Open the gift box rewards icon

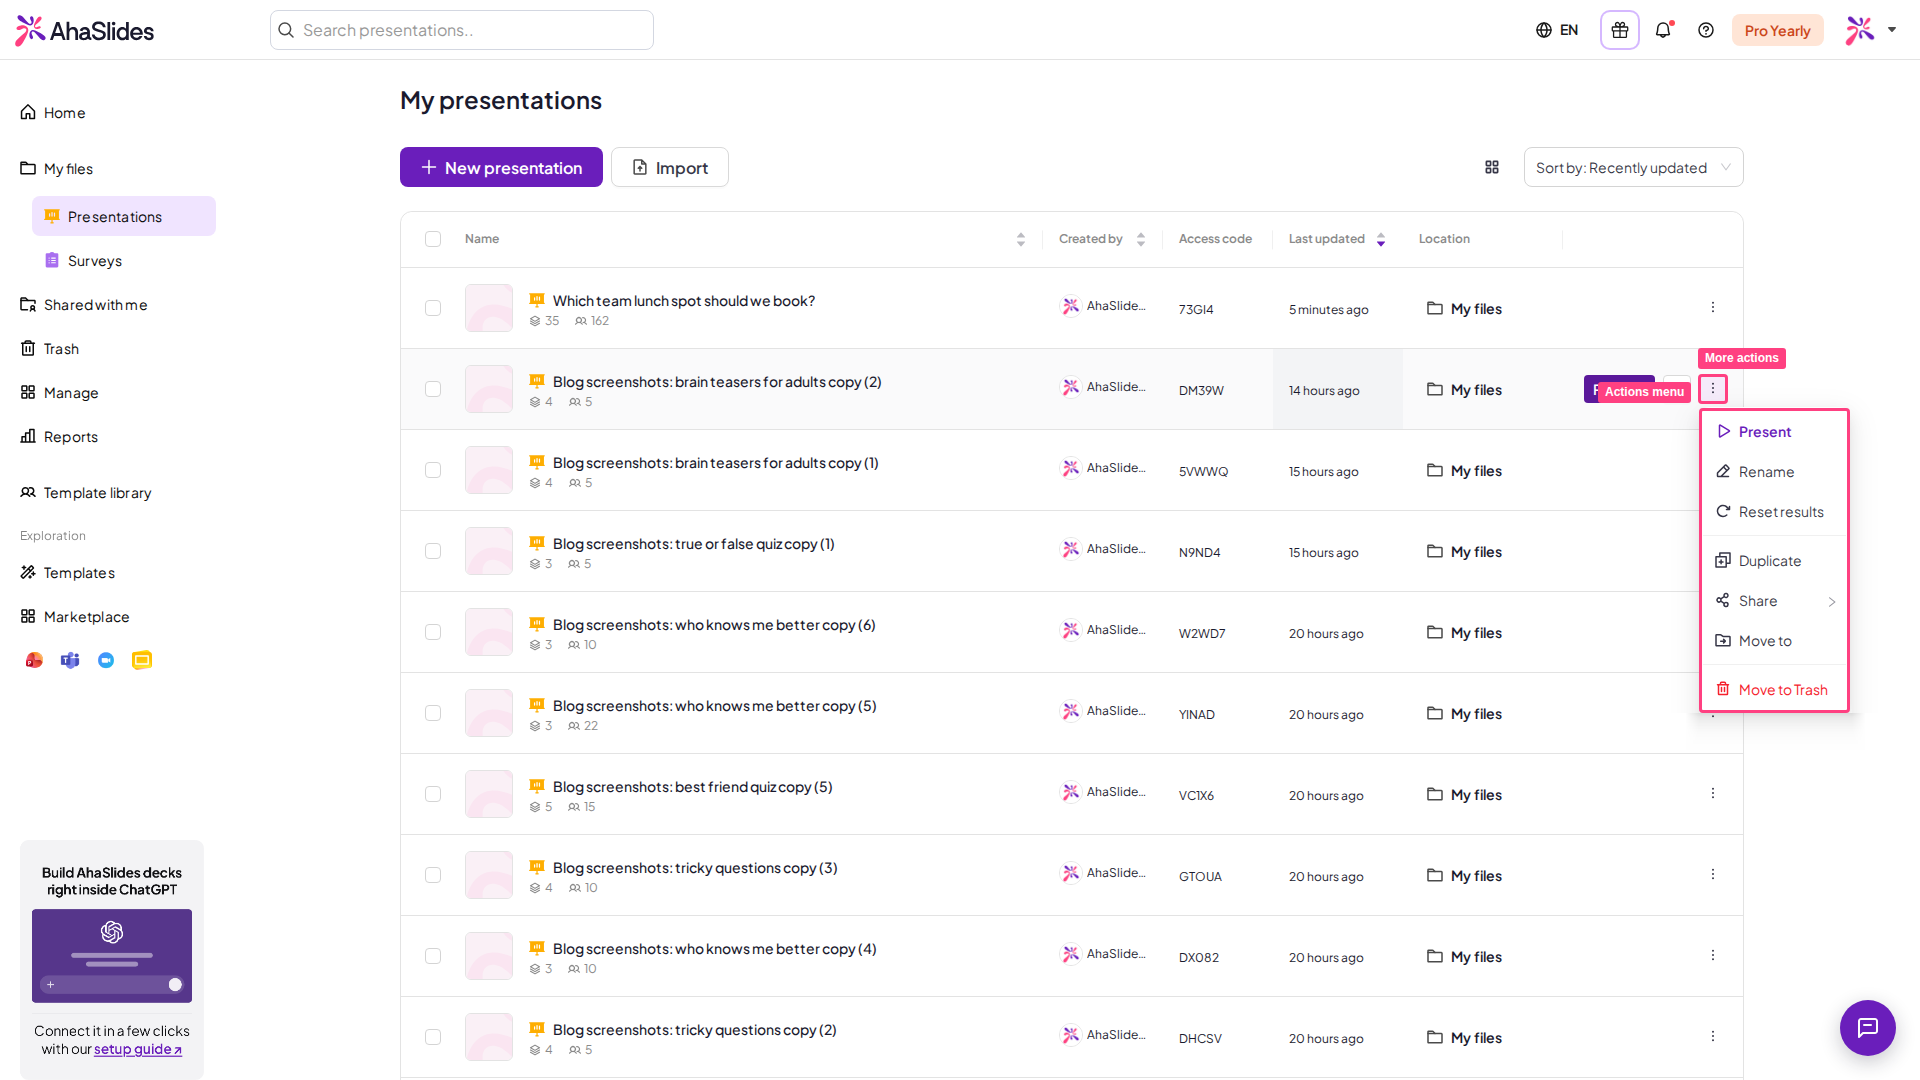(x=1620, y=30)
